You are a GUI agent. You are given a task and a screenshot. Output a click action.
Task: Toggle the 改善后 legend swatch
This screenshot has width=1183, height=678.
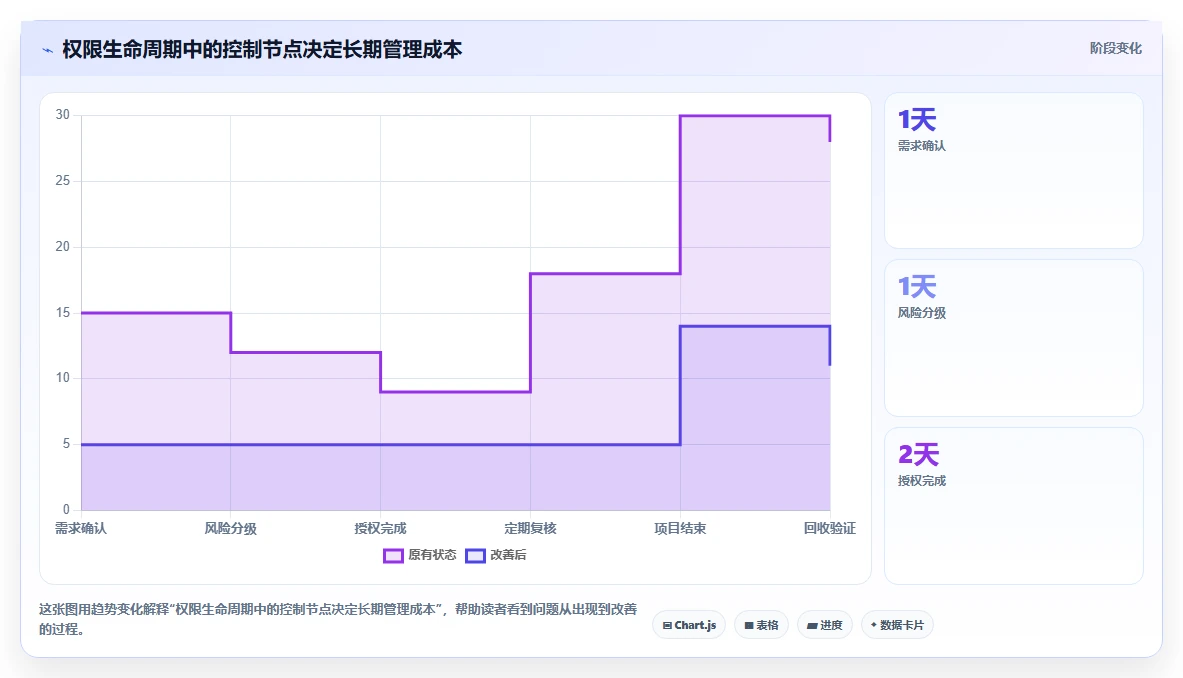[x=475, y=556]
